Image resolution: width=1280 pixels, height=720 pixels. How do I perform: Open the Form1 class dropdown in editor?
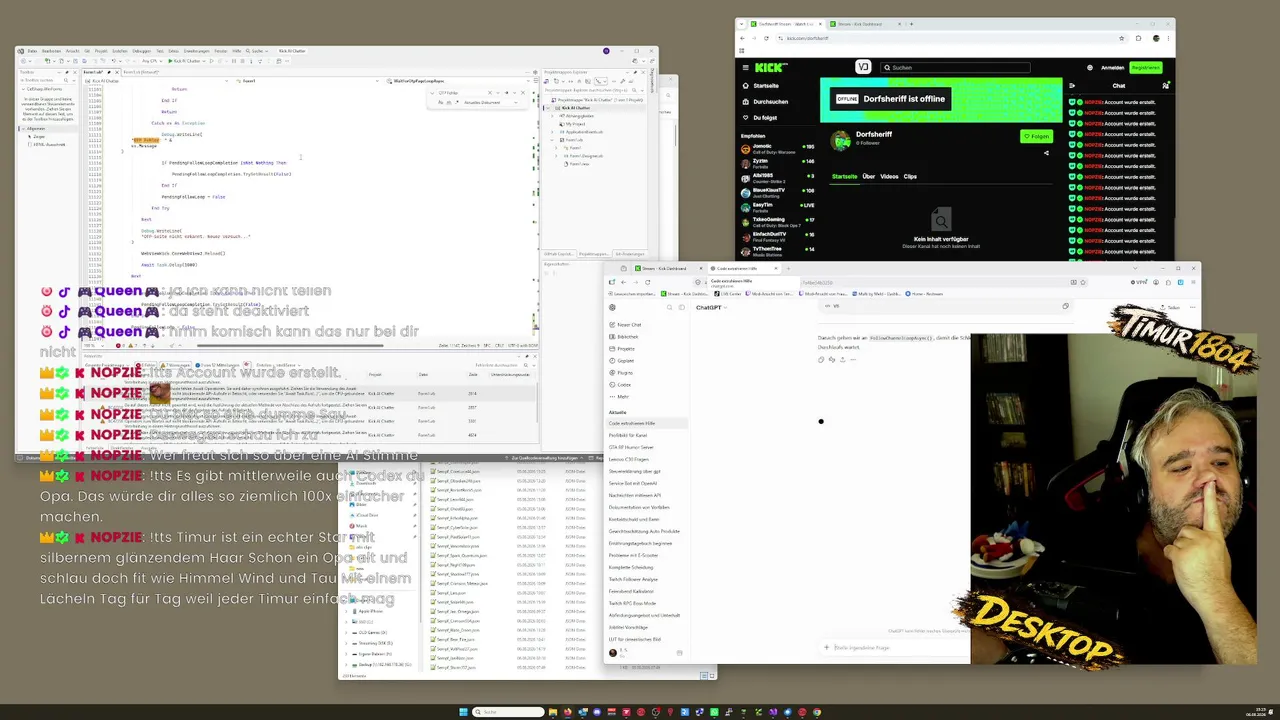tap(310, 81)
